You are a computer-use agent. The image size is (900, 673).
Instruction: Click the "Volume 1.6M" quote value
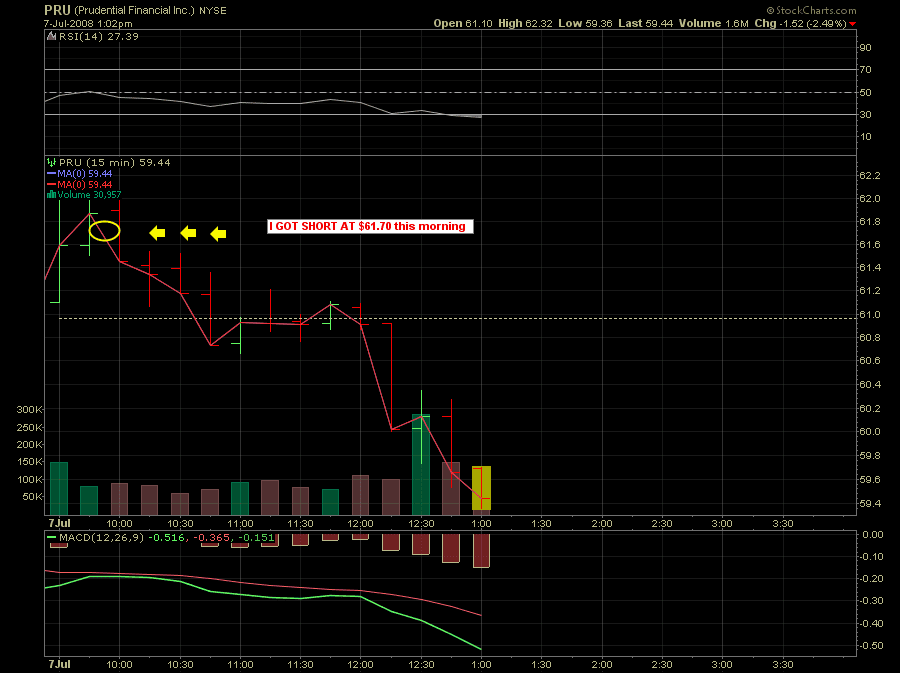[x=713, y=24]
